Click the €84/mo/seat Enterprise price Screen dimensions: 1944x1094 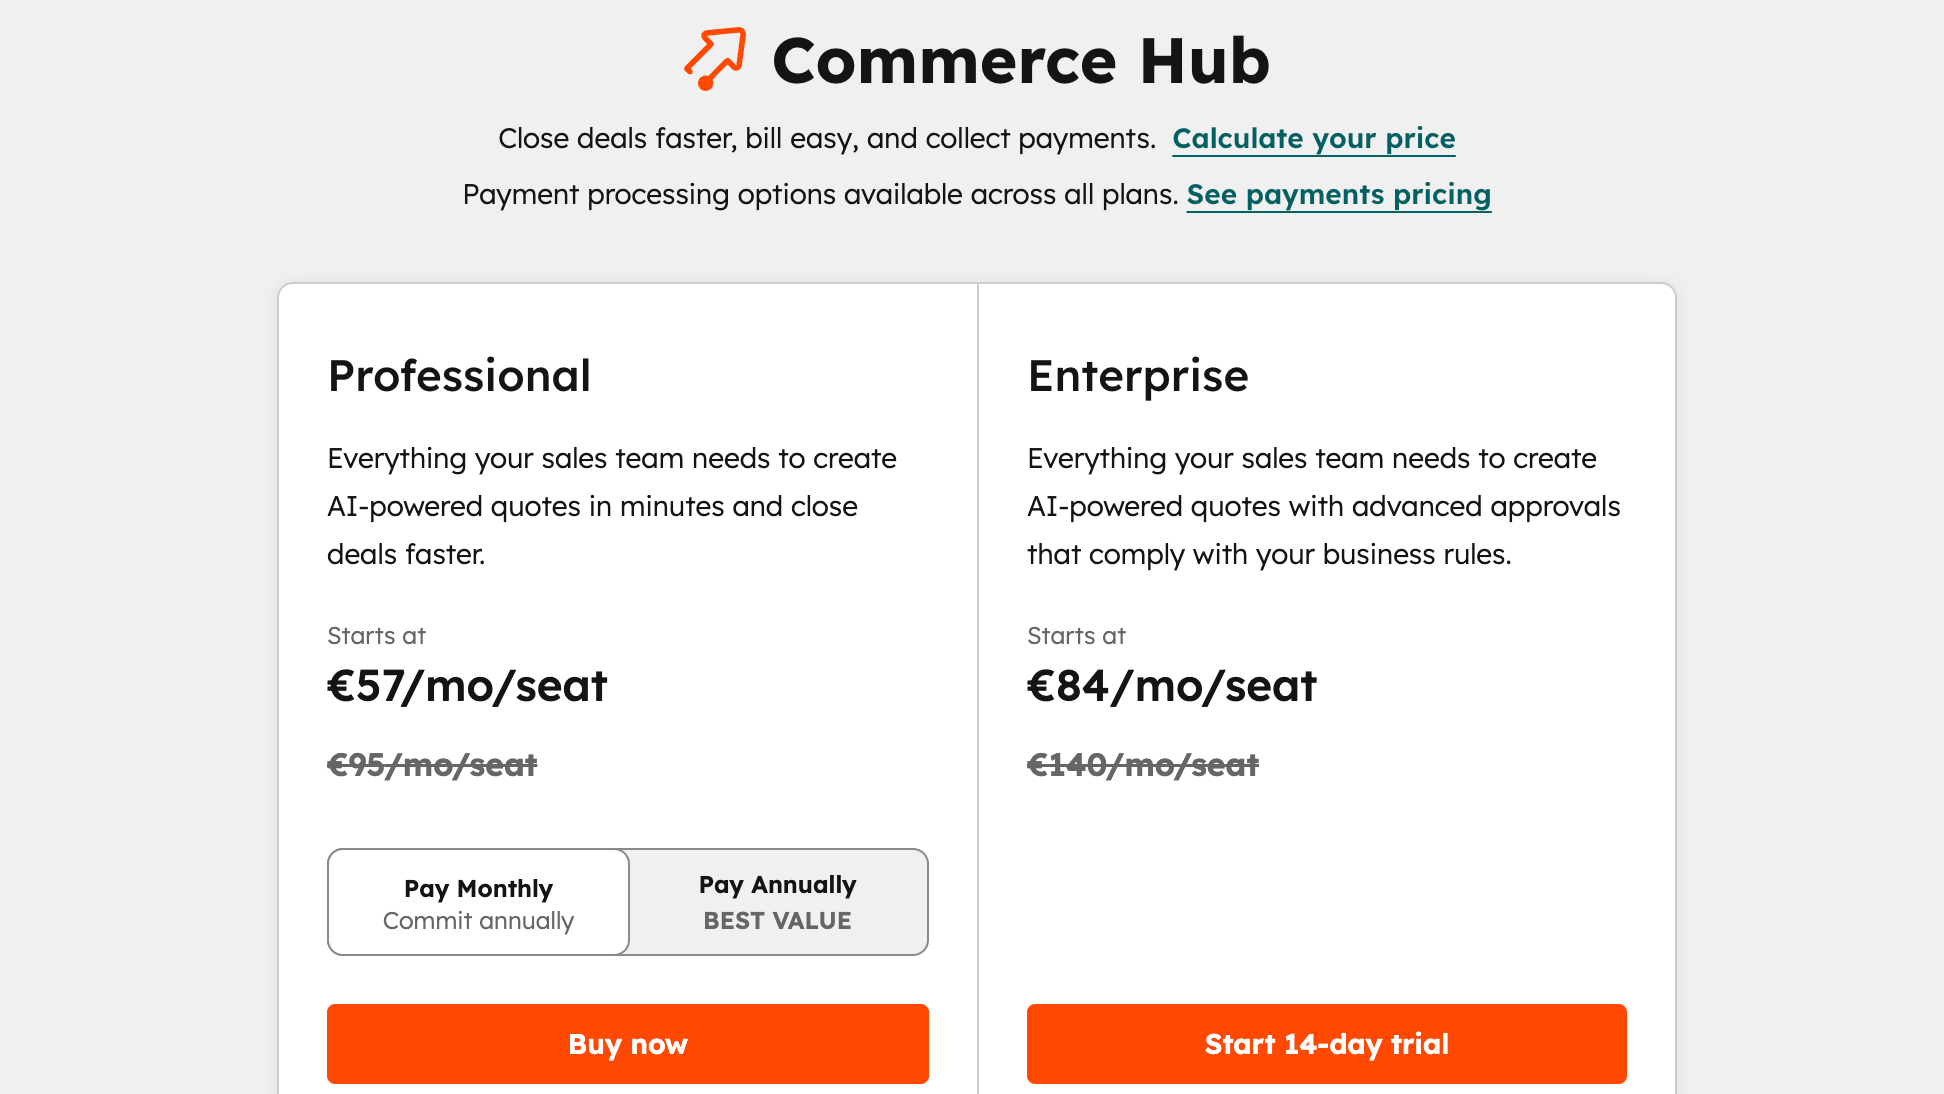coord(1171,685)
